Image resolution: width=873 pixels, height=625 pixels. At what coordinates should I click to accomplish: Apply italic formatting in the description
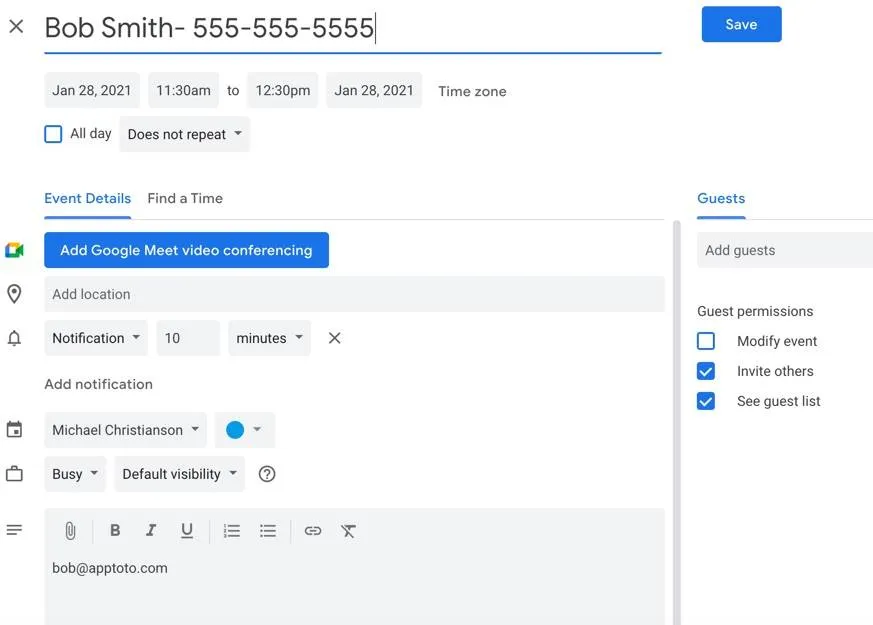151,530
